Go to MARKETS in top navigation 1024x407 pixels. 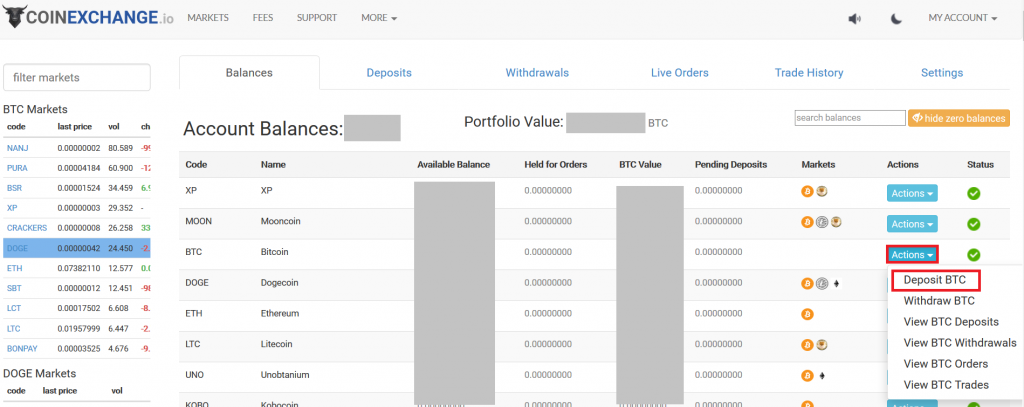coord(208,18)
